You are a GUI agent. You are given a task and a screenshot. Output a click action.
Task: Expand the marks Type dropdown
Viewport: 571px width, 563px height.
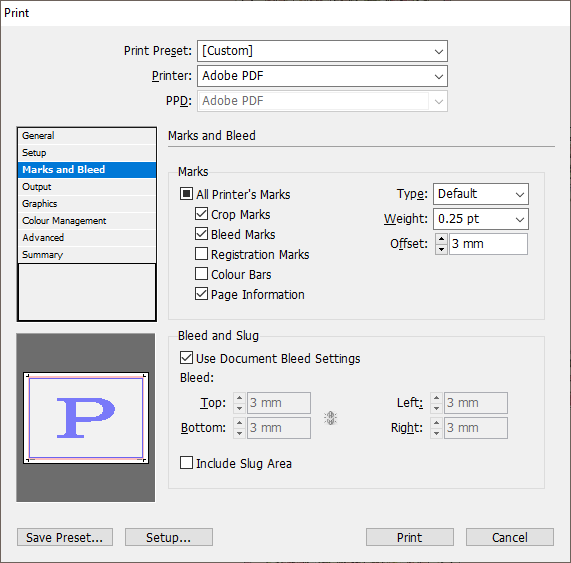coord(481,194)
